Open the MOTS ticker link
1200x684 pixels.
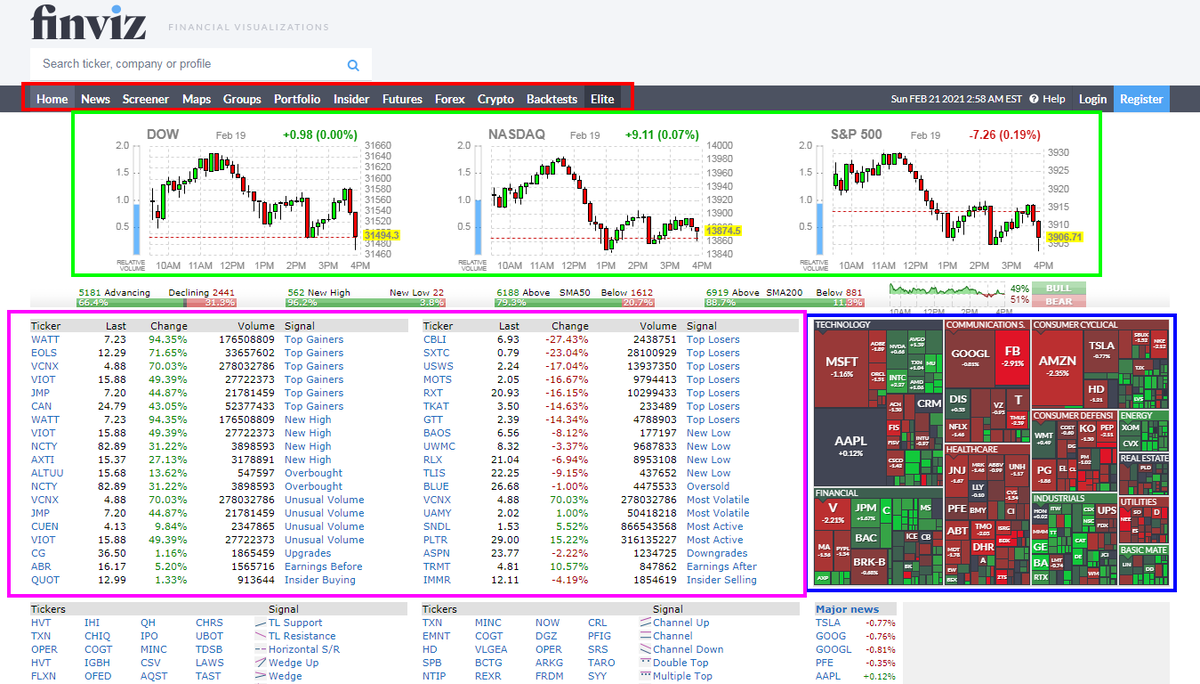pyautogui.click(x=438, y=380)
